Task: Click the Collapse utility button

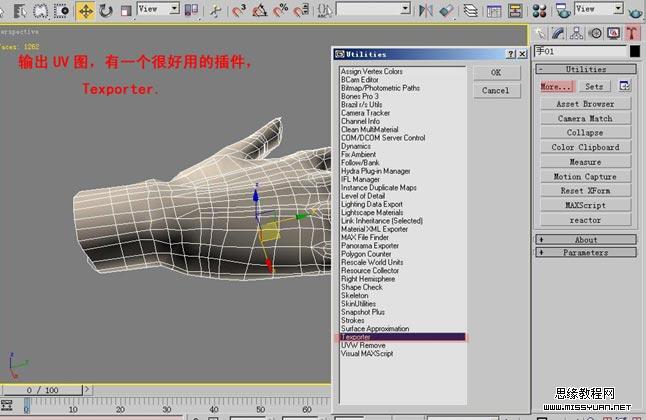Action: (x=585, y=133)
